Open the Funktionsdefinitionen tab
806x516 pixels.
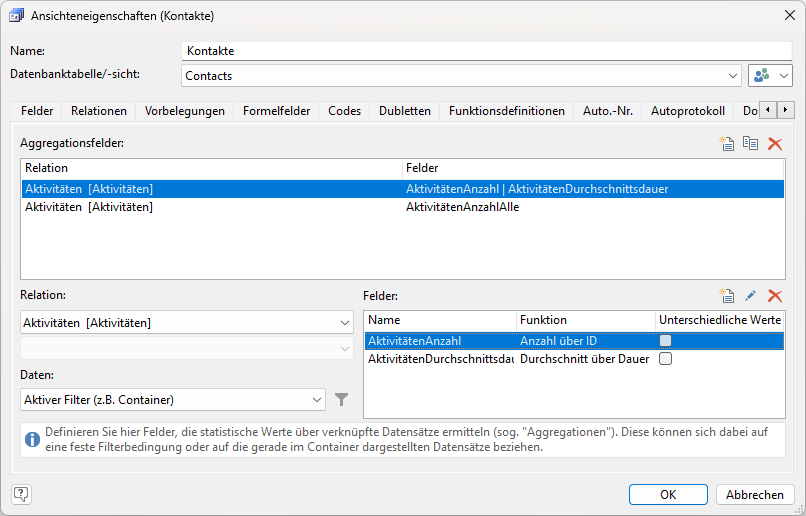(x=506, y=111)
